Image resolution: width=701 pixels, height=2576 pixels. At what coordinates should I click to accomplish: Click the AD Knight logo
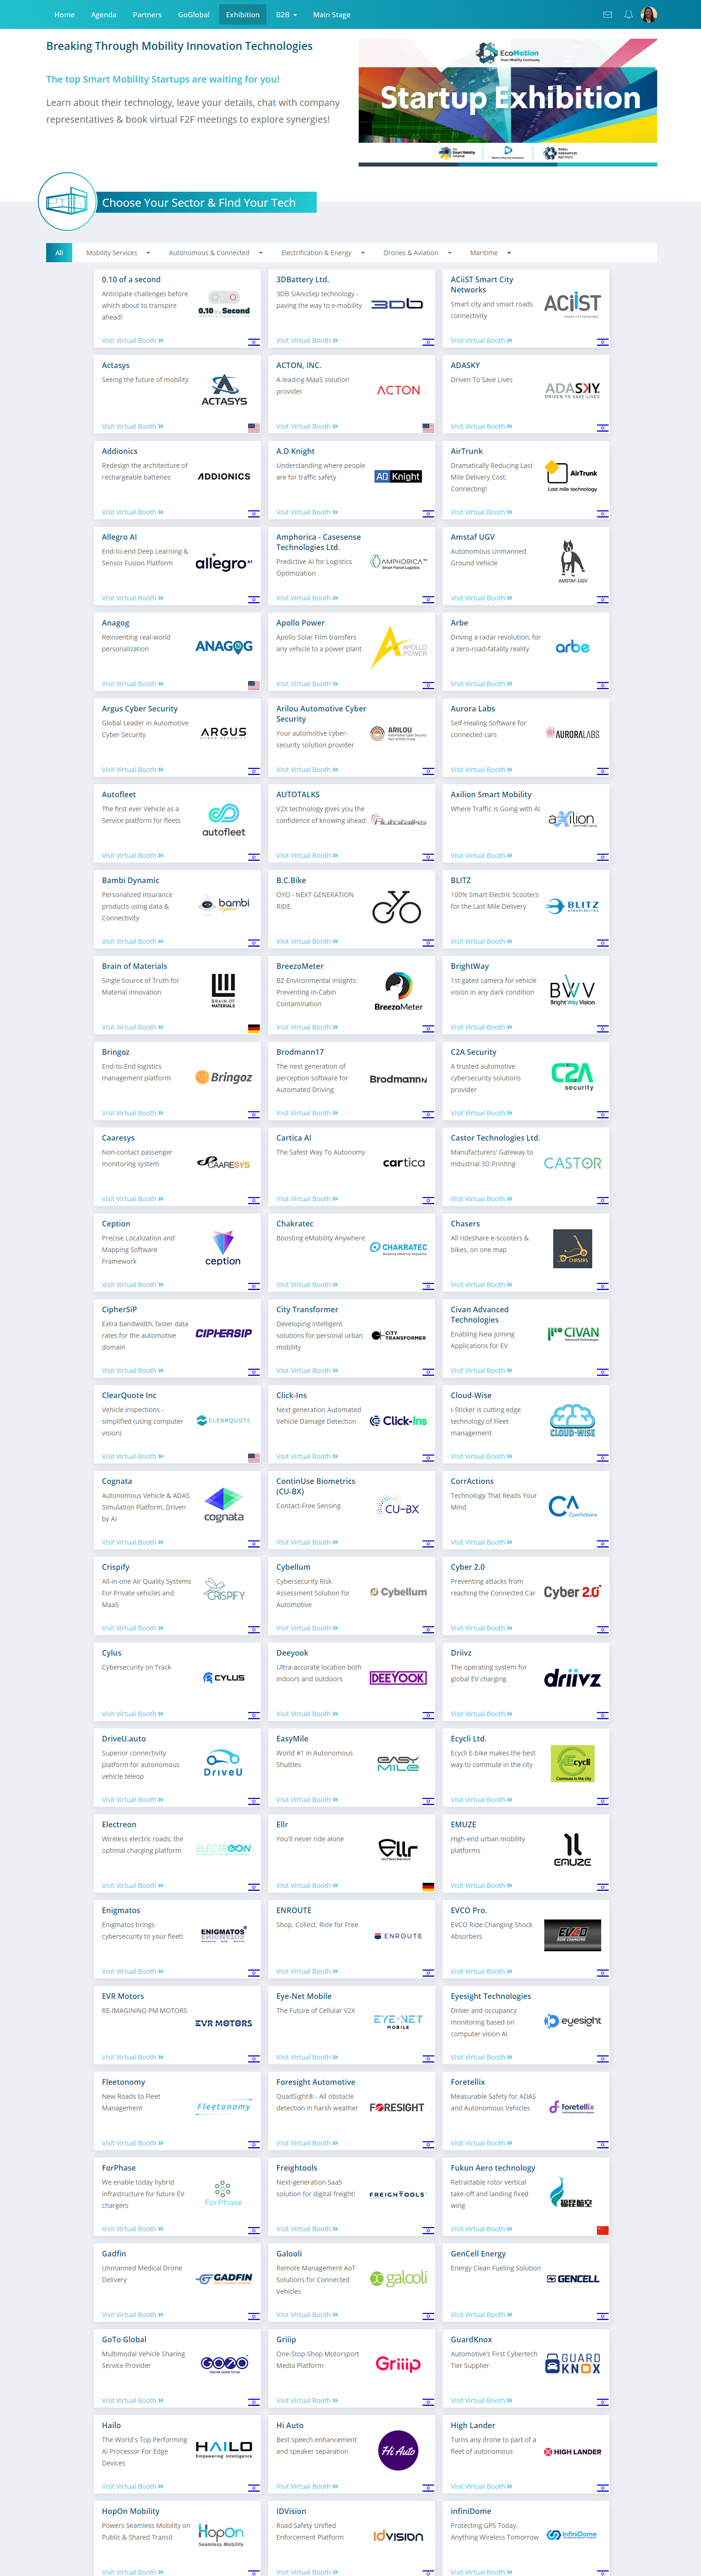point(398,477)
